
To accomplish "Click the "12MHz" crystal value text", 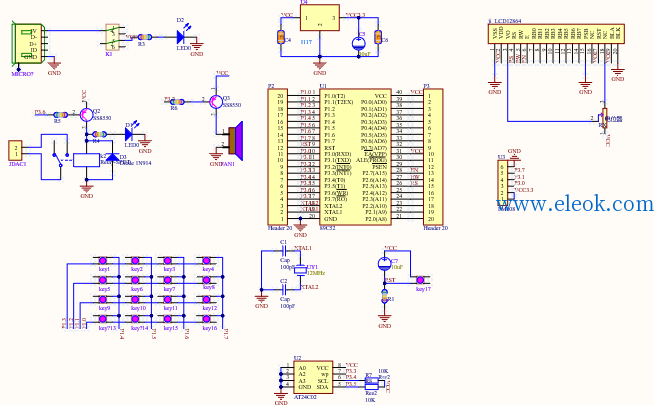I will click(315, 273).
